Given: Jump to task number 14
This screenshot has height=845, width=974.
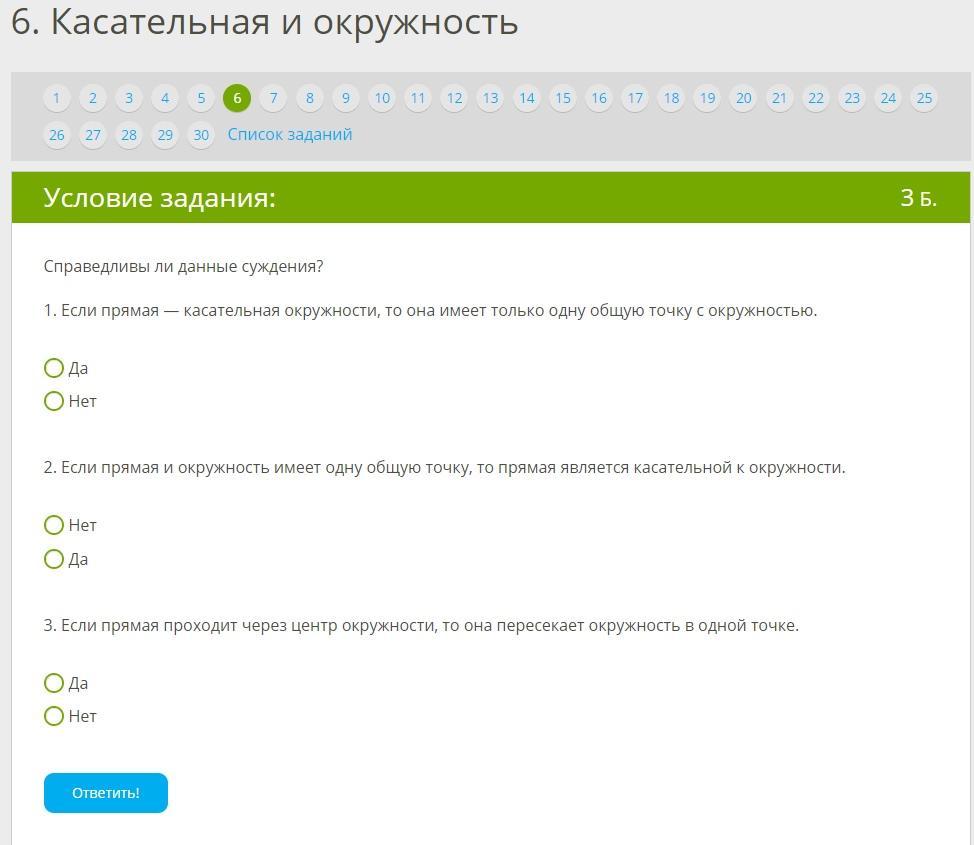Looking at the screenshot, I should click(527, 98).
